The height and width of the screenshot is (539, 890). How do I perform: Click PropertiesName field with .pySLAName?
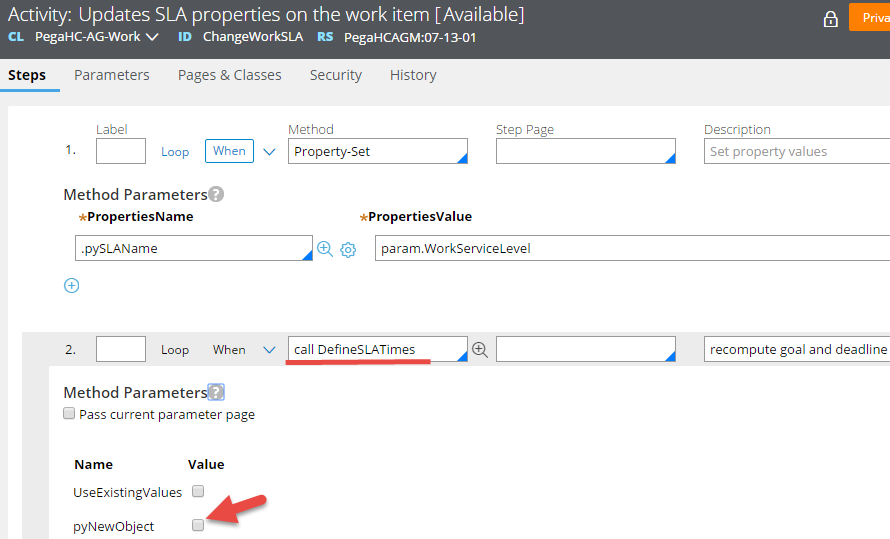pos(194,248)
